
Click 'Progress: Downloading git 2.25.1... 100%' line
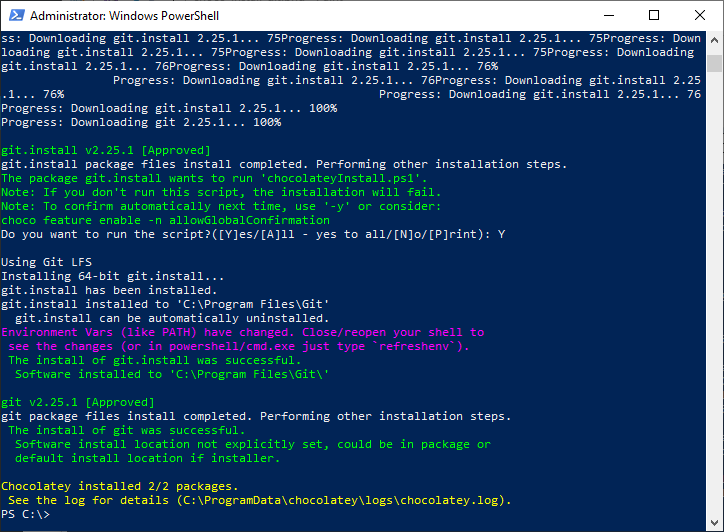[x=141, y=122]
